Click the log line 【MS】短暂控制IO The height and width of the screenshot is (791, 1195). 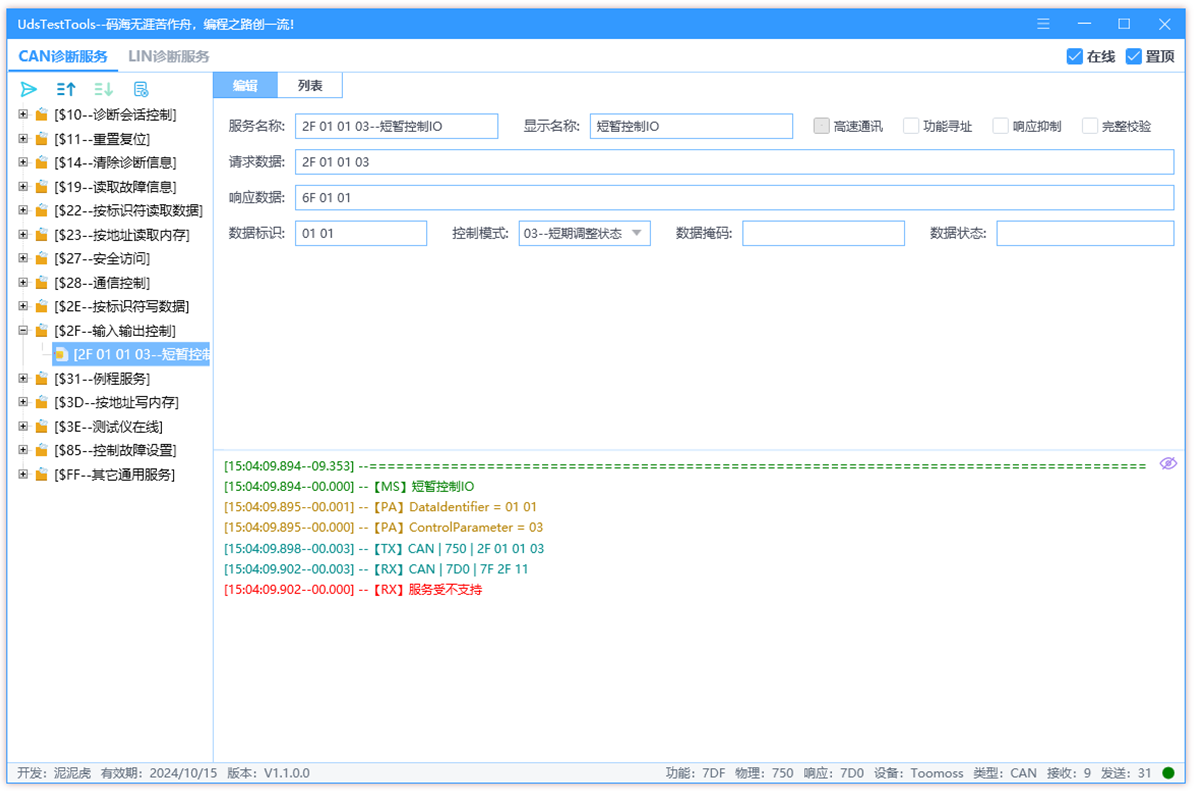click(x=349, y=486)
